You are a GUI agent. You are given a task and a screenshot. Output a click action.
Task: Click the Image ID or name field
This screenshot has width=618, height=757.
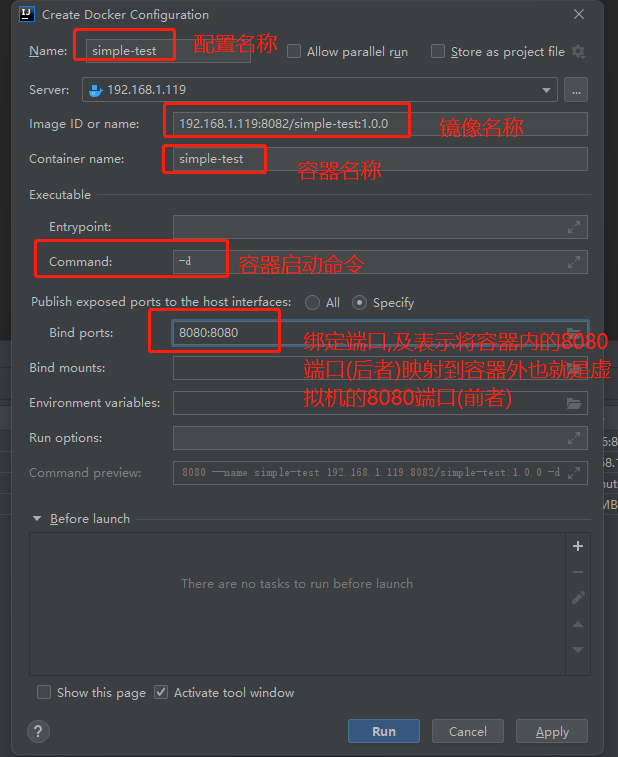tap(380, 124)
